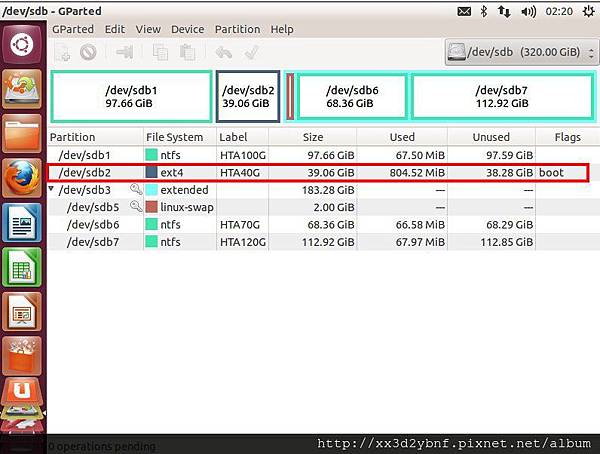
Task: Select the /dev/sdb7 row in partition list
Action: (x=323, y=242)
